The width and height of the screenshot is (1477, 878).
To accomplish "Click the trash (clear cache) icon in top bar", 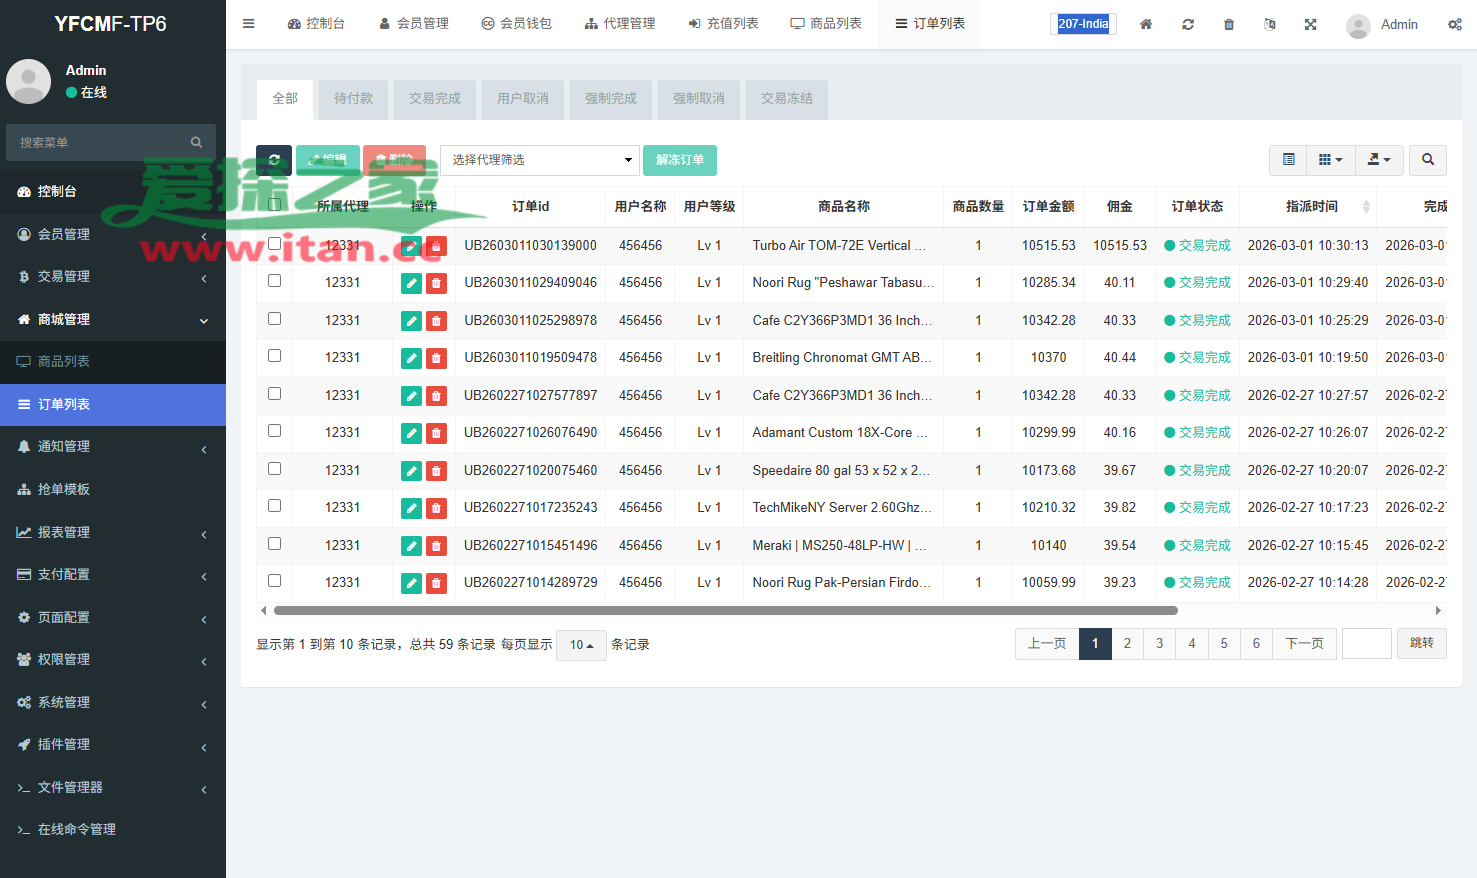I will (x=1229, y=24).
